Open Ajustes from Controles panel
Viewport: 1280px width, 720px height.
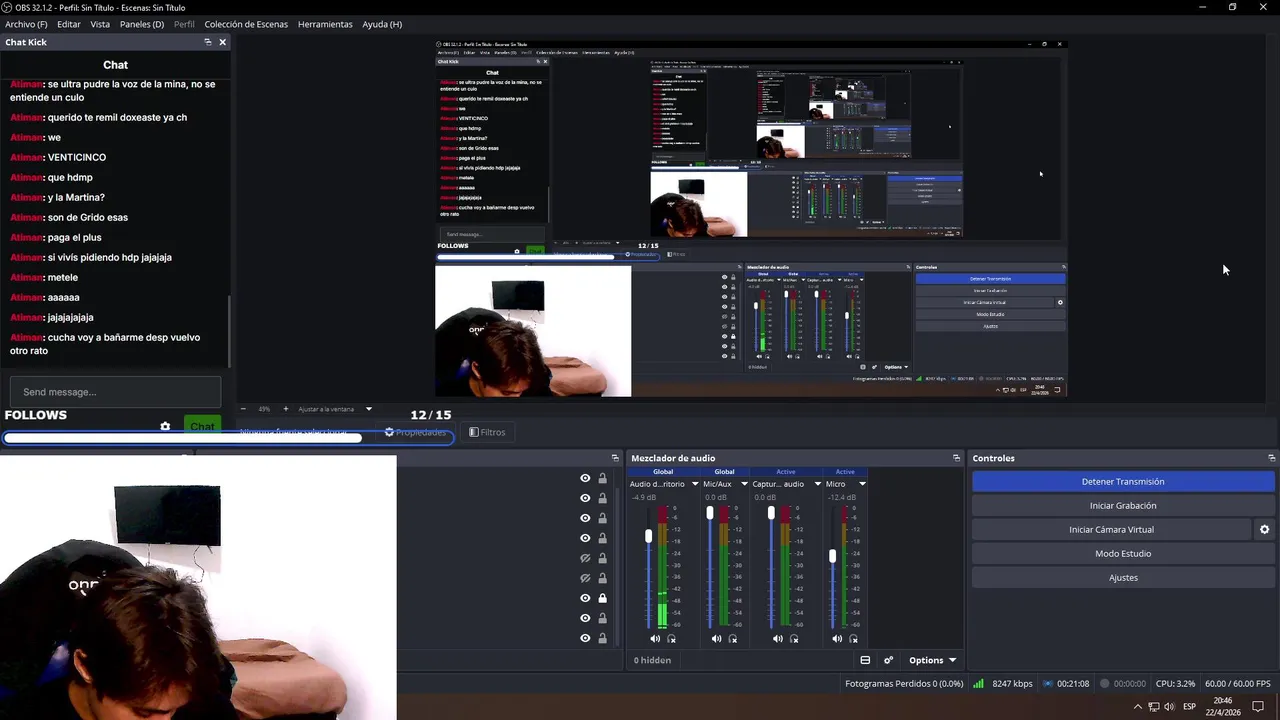[x=1123, y=578]
